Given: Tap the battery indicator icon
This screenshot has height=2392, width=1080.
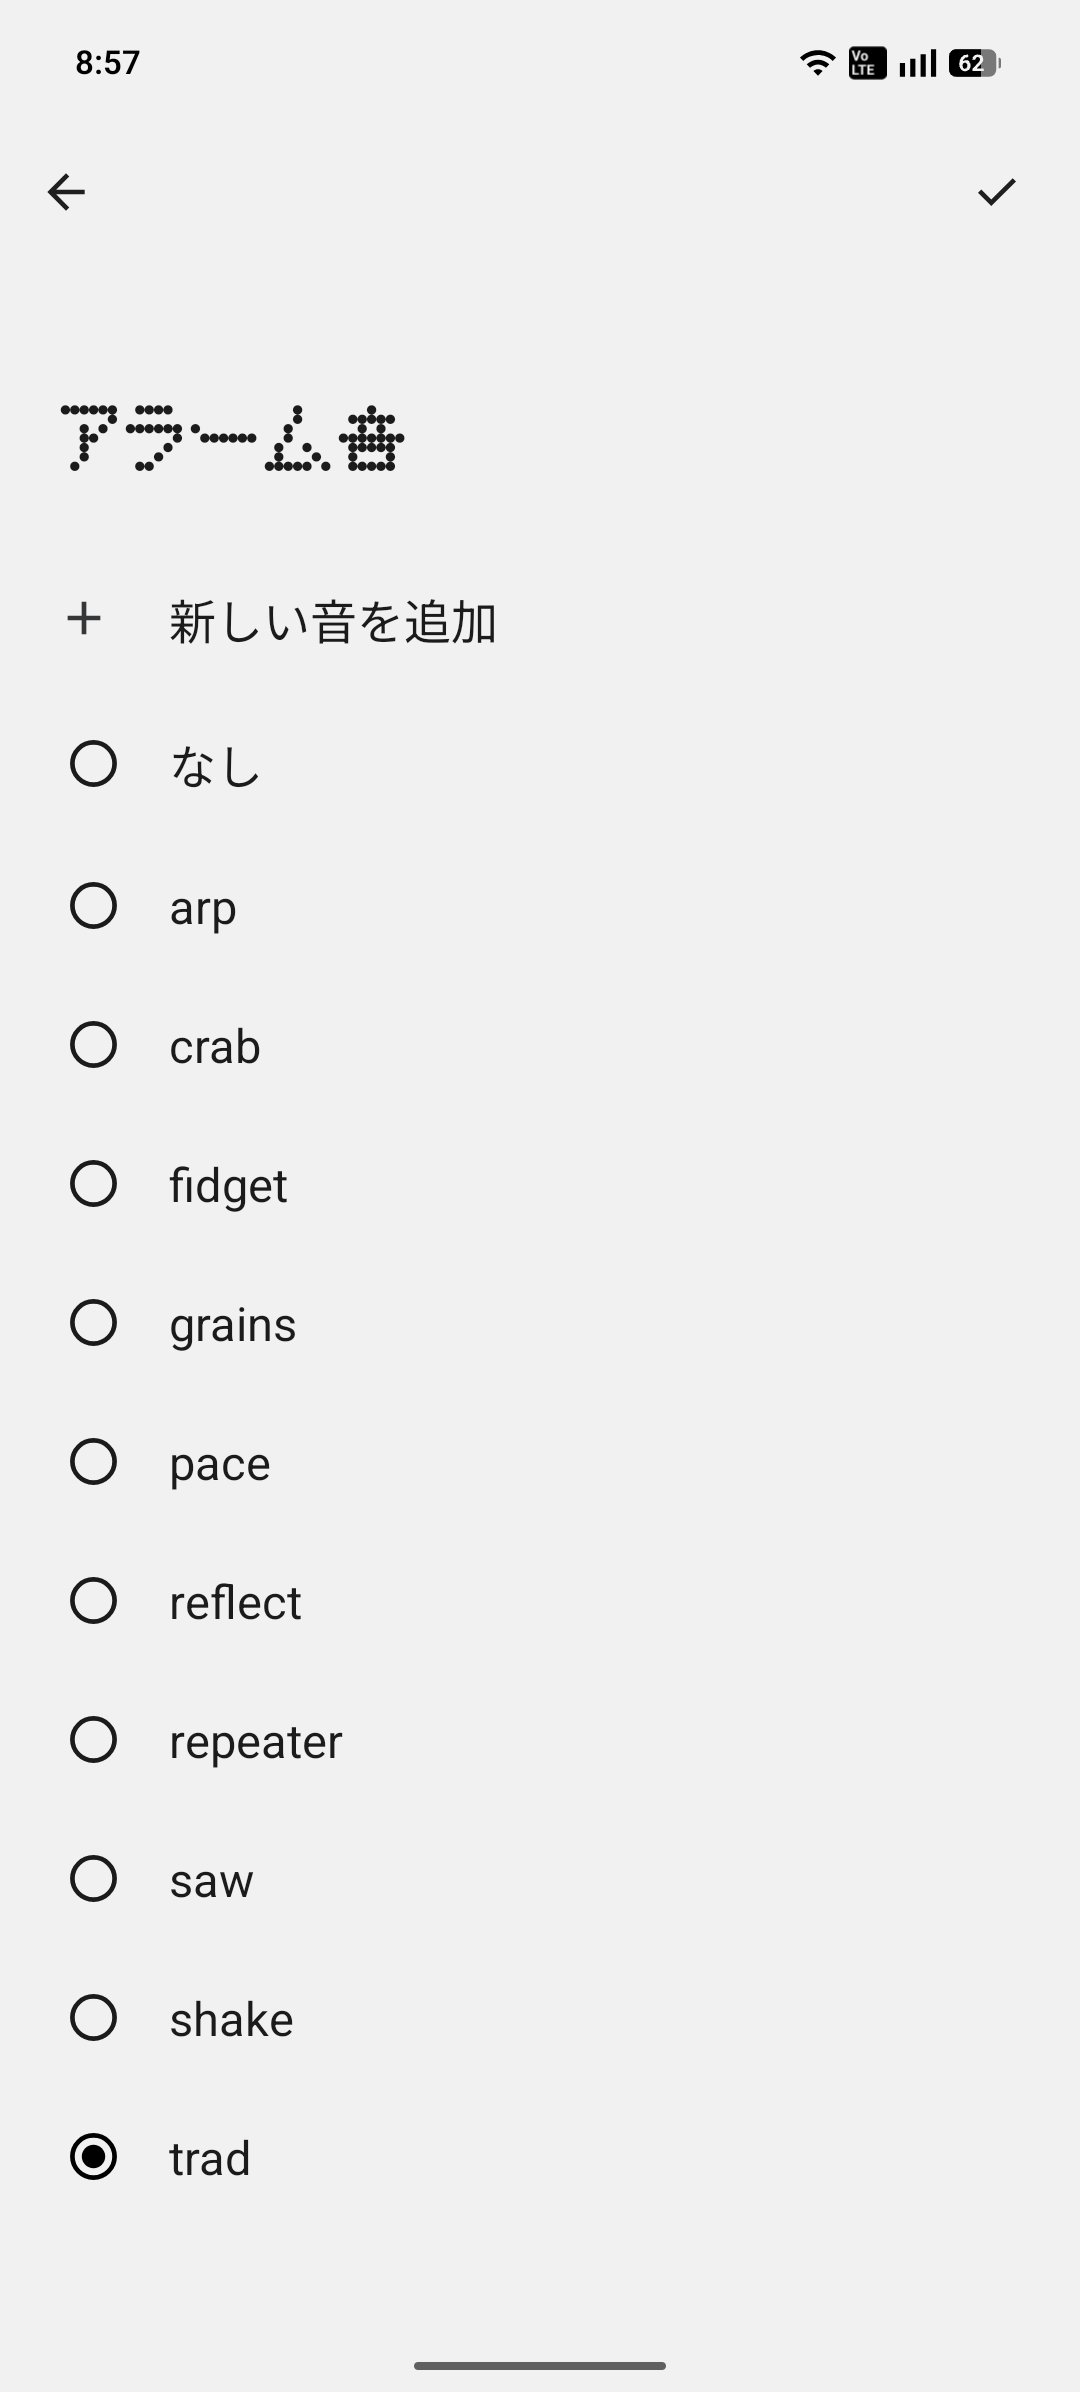Looking at the screenshot, I should 974,64.
